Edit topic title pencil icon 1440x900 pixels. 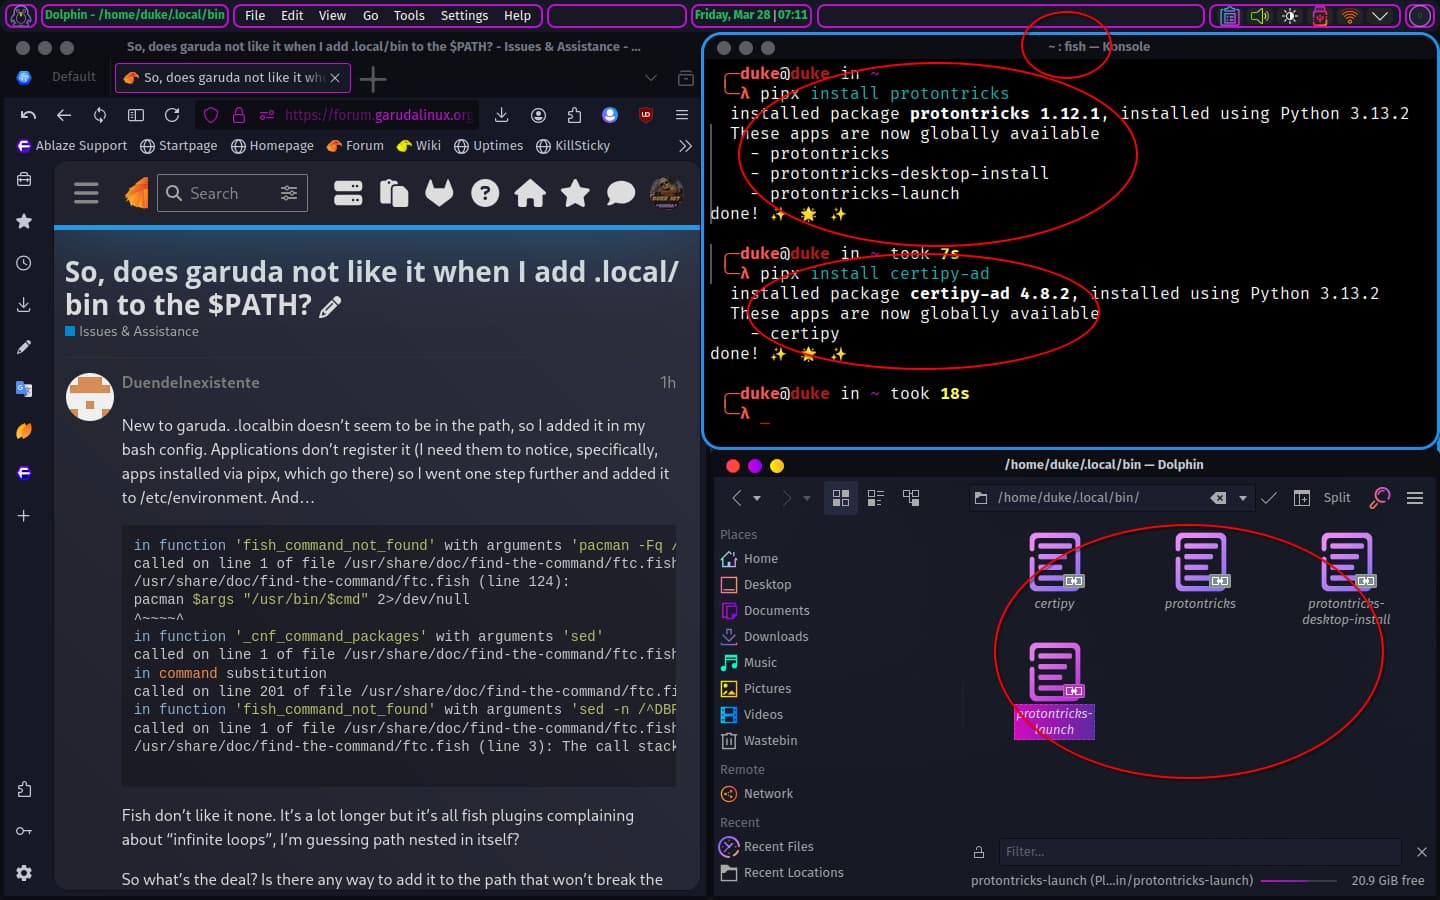330,306
